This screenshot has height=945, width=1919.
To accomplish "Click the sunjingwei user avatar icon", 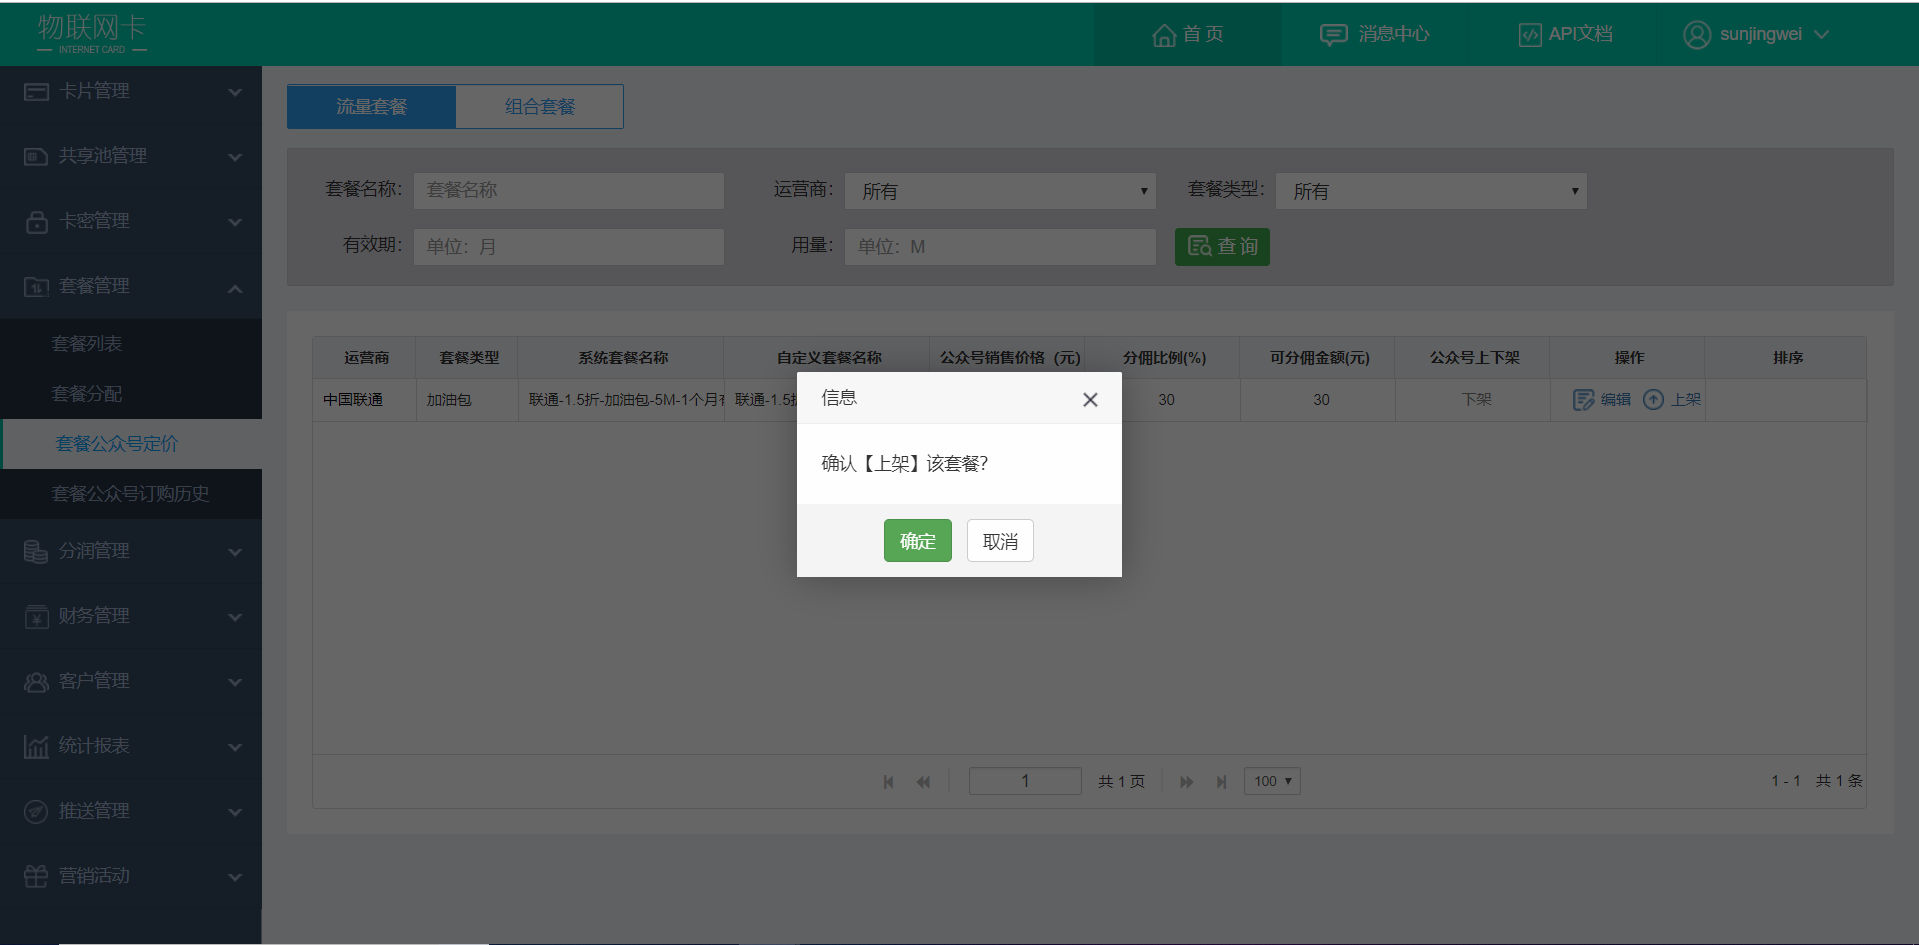I will (x=1696, y=35).
